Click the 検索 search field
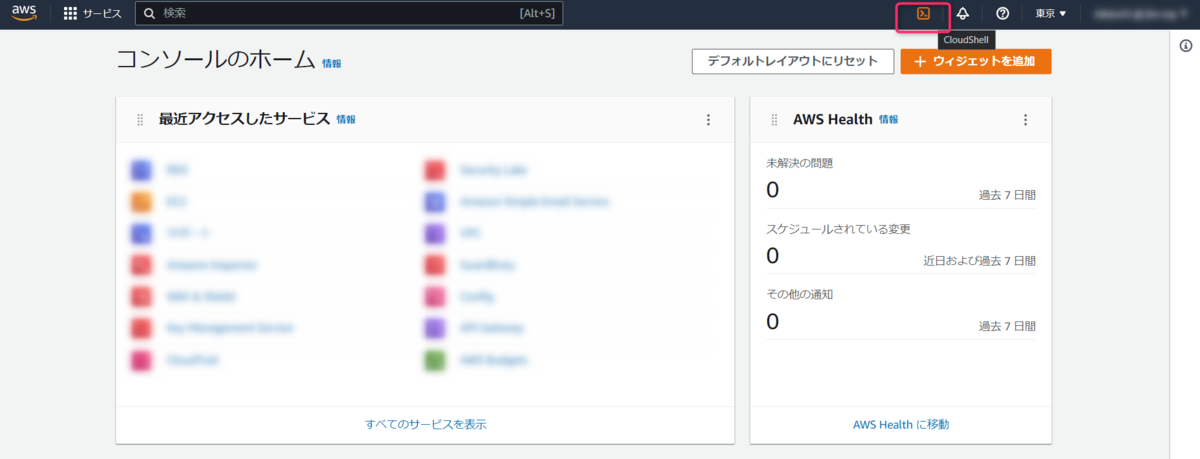 click(x=350, y=14)
